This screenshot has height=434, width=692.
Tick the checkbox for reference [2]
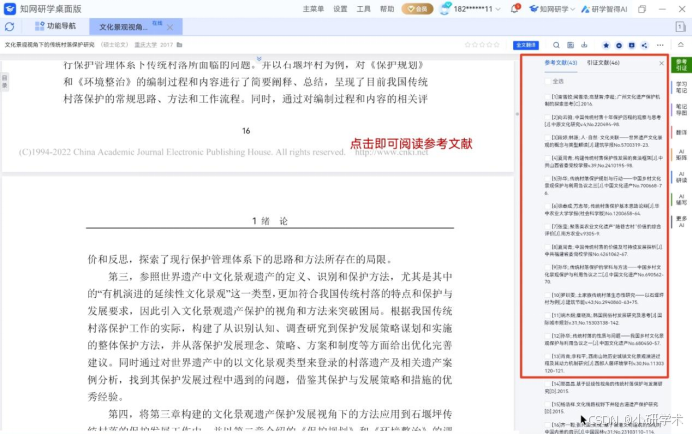click(x=548, y=117)
